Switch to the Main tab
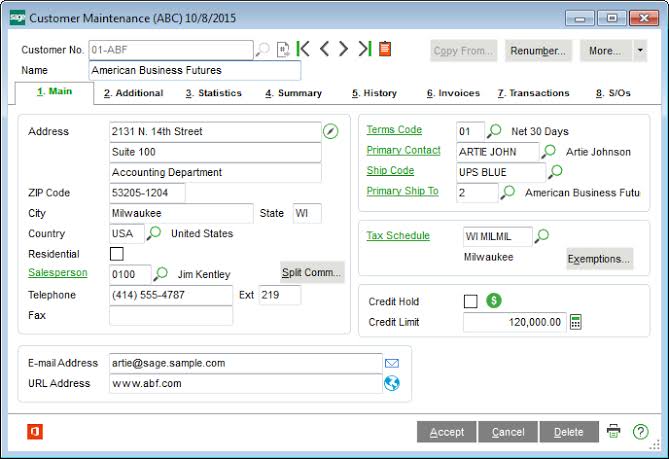The image size is (669, 459). pyautogui.click(x=54, y=91)
